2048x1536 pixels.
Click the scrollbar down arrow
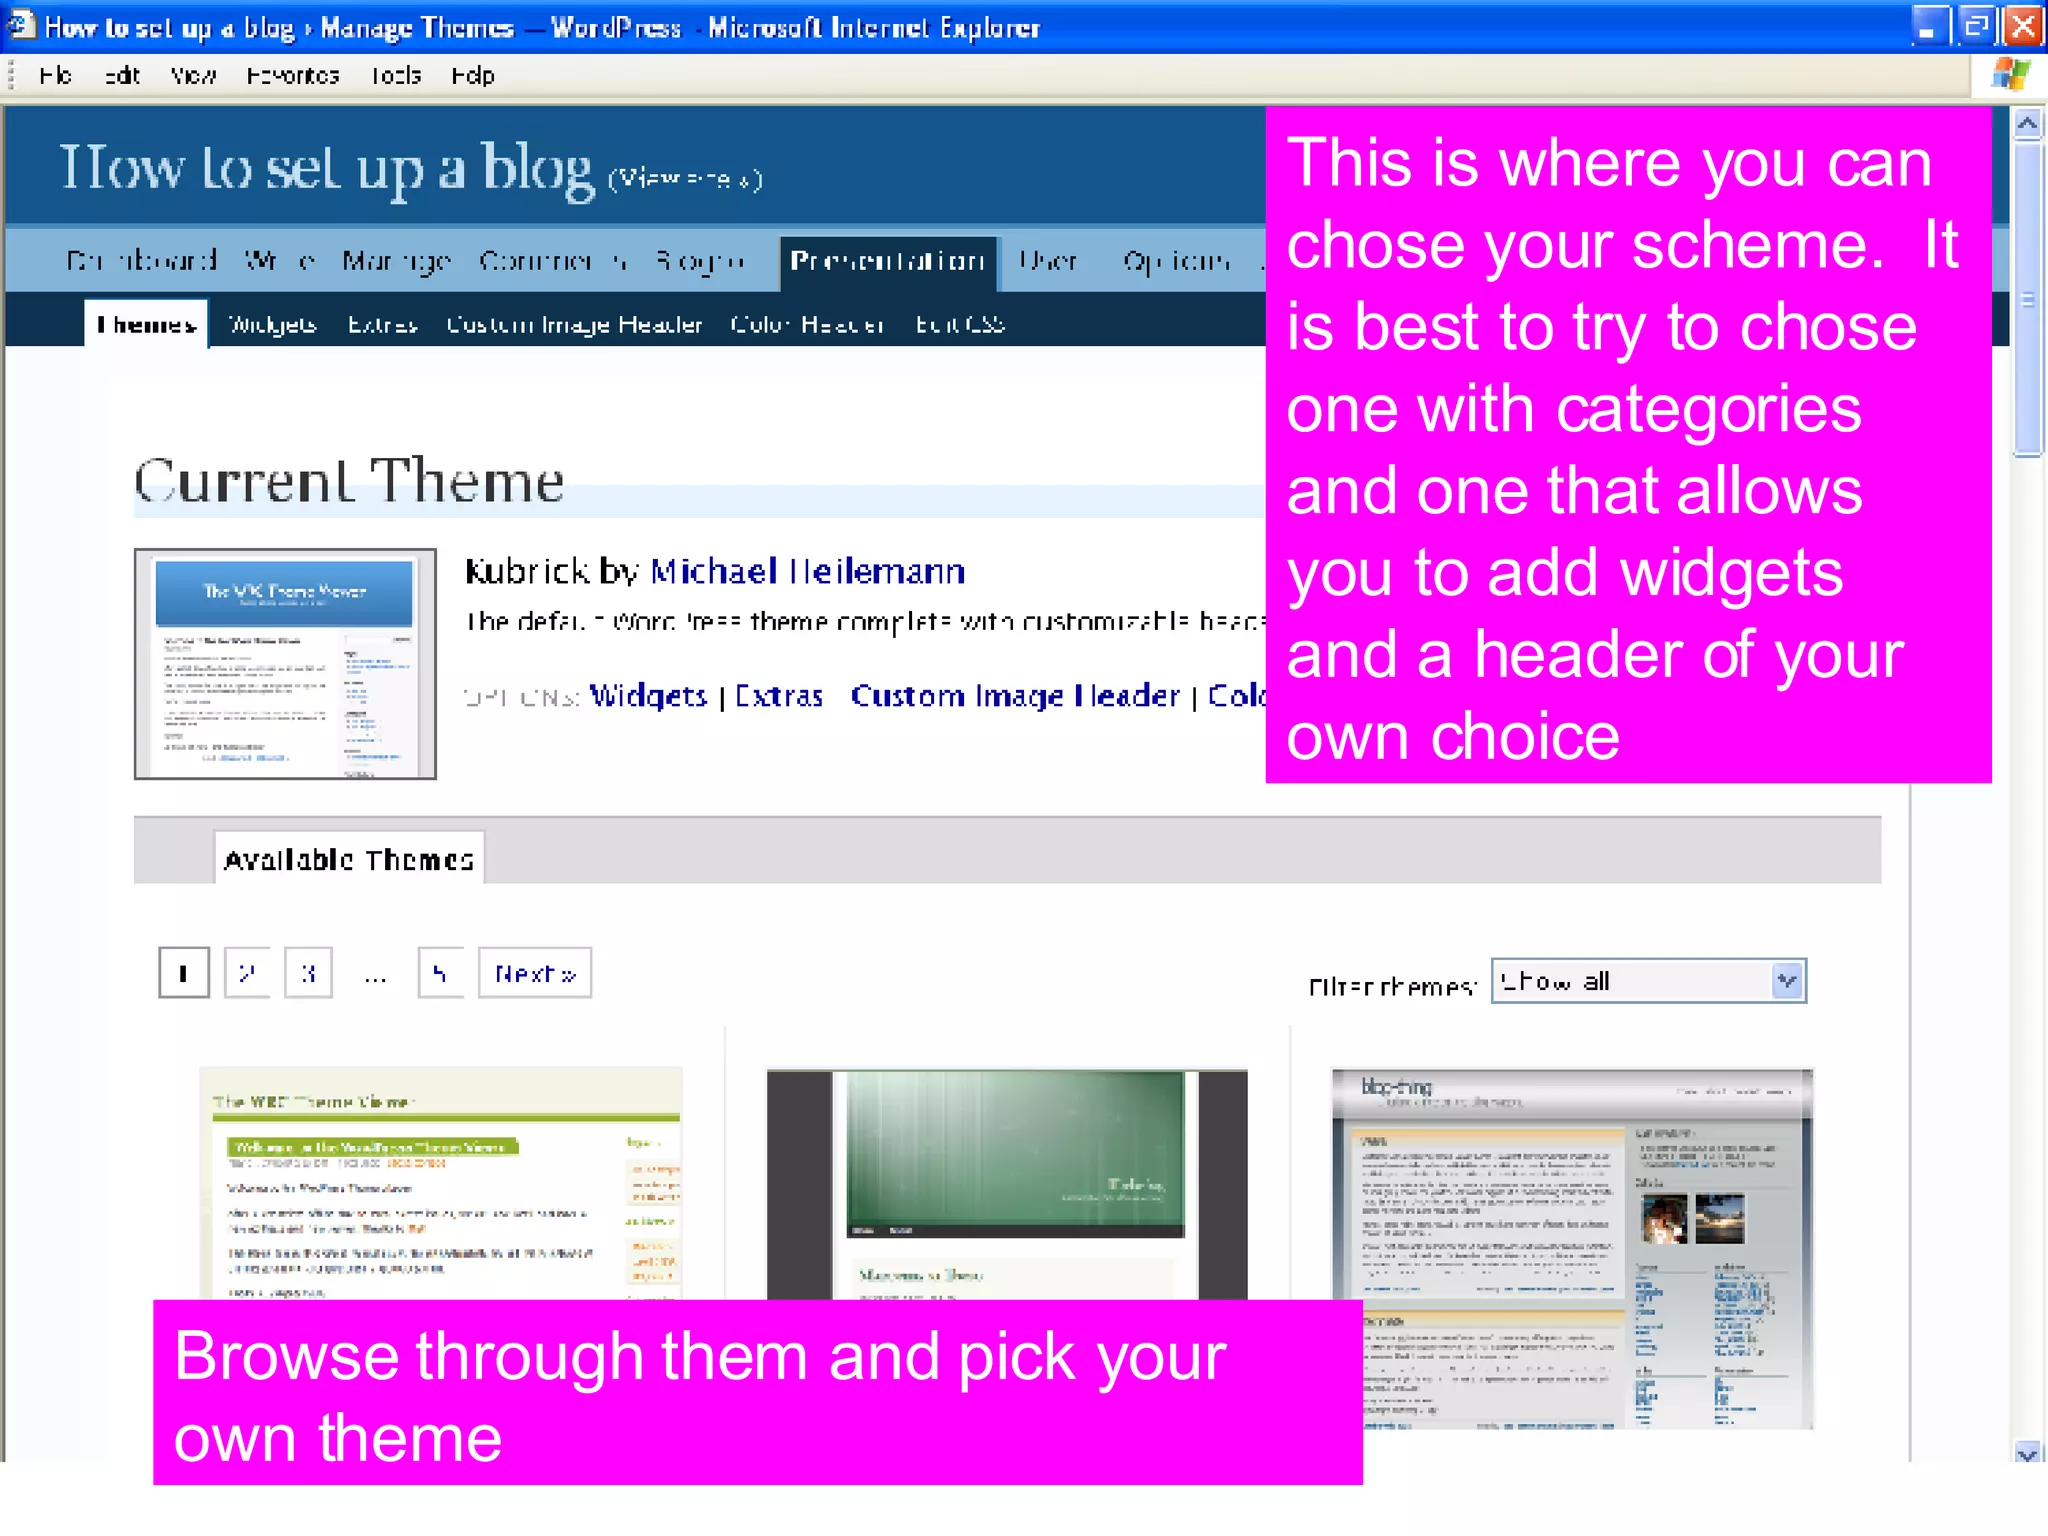(x=2027, y=1452)
